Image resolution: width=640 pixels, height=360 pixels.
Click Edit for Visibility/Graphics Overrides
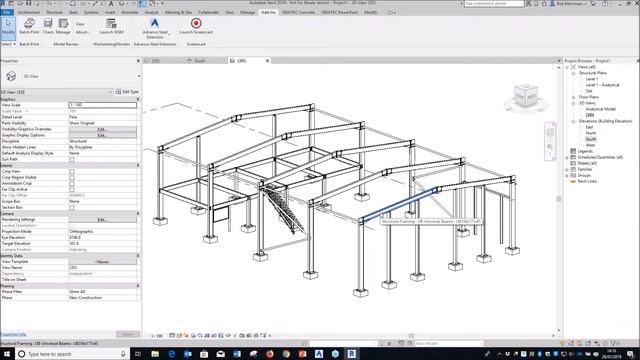point(102,129)
